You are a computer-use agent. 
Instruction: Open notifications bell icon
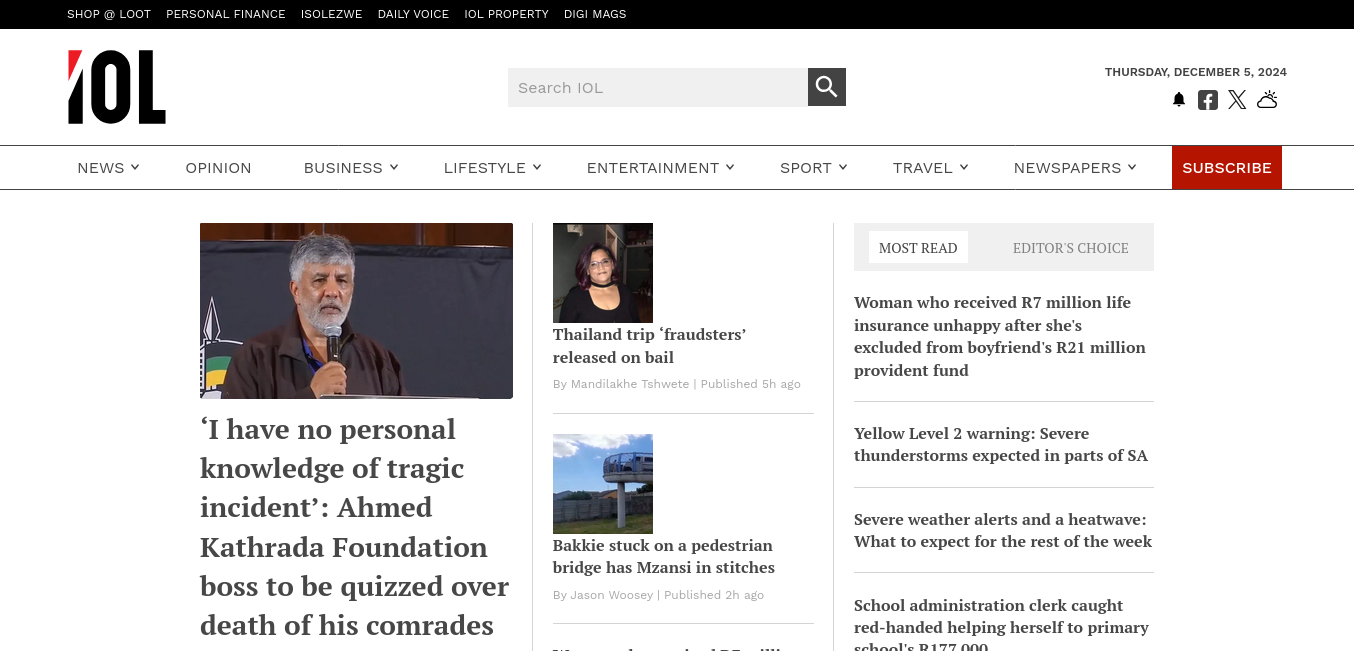[x=1179, y=100]
